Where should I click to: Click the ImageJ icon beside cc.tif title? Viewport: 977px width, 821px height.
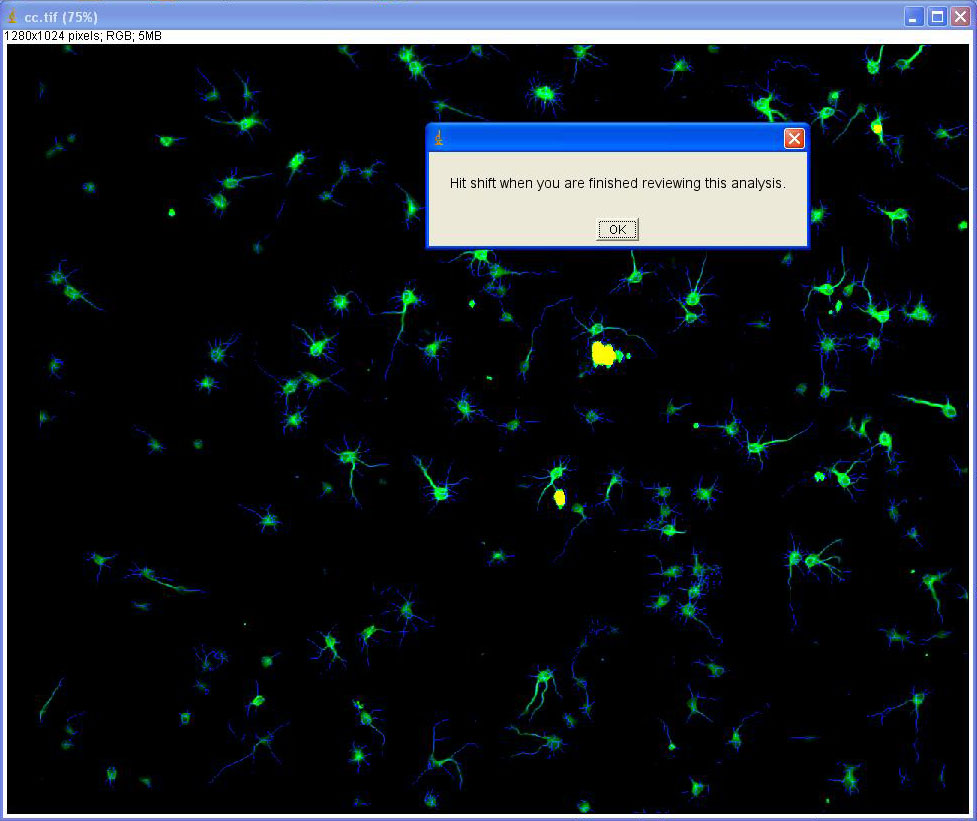(13, 17)
